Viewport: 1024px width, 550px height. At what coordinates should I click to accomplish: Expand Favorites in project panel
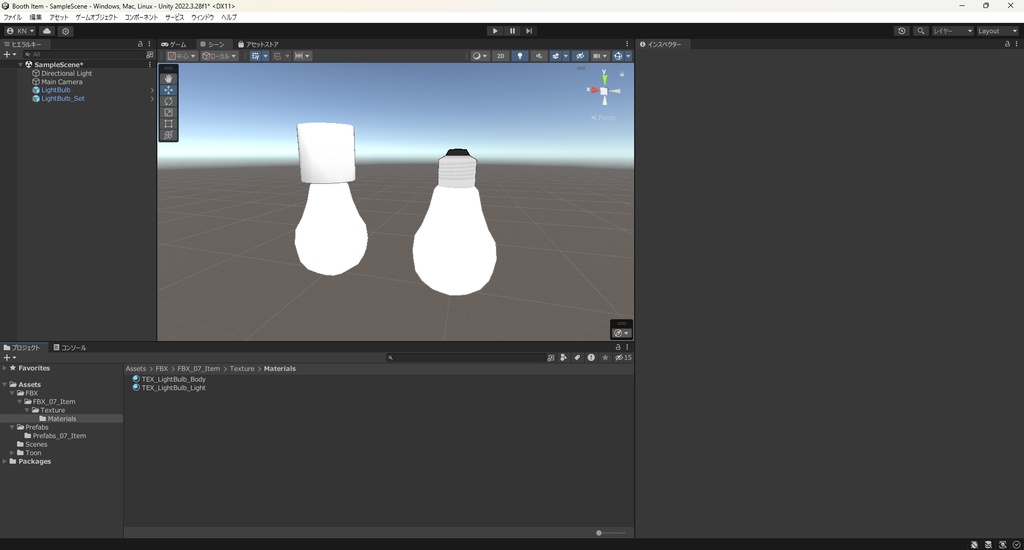pyautogui.click(x=5, y=368)
